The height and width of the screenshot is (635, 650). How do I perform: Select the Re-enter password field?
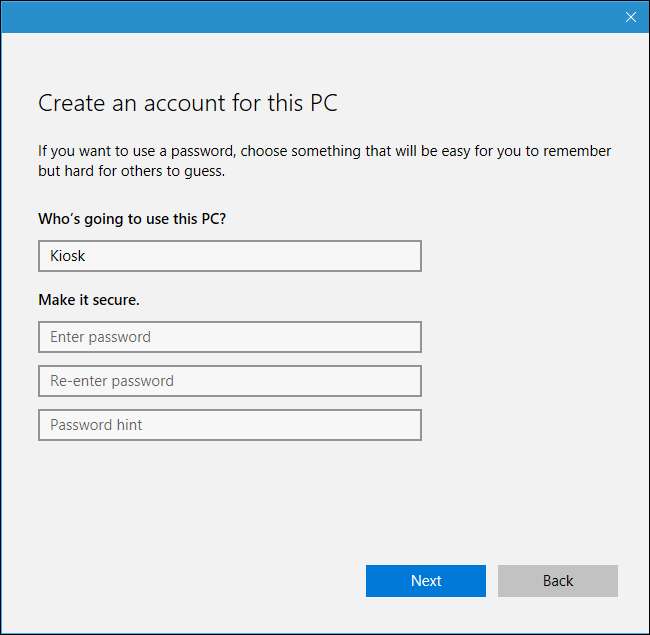[x=229, y=381]
